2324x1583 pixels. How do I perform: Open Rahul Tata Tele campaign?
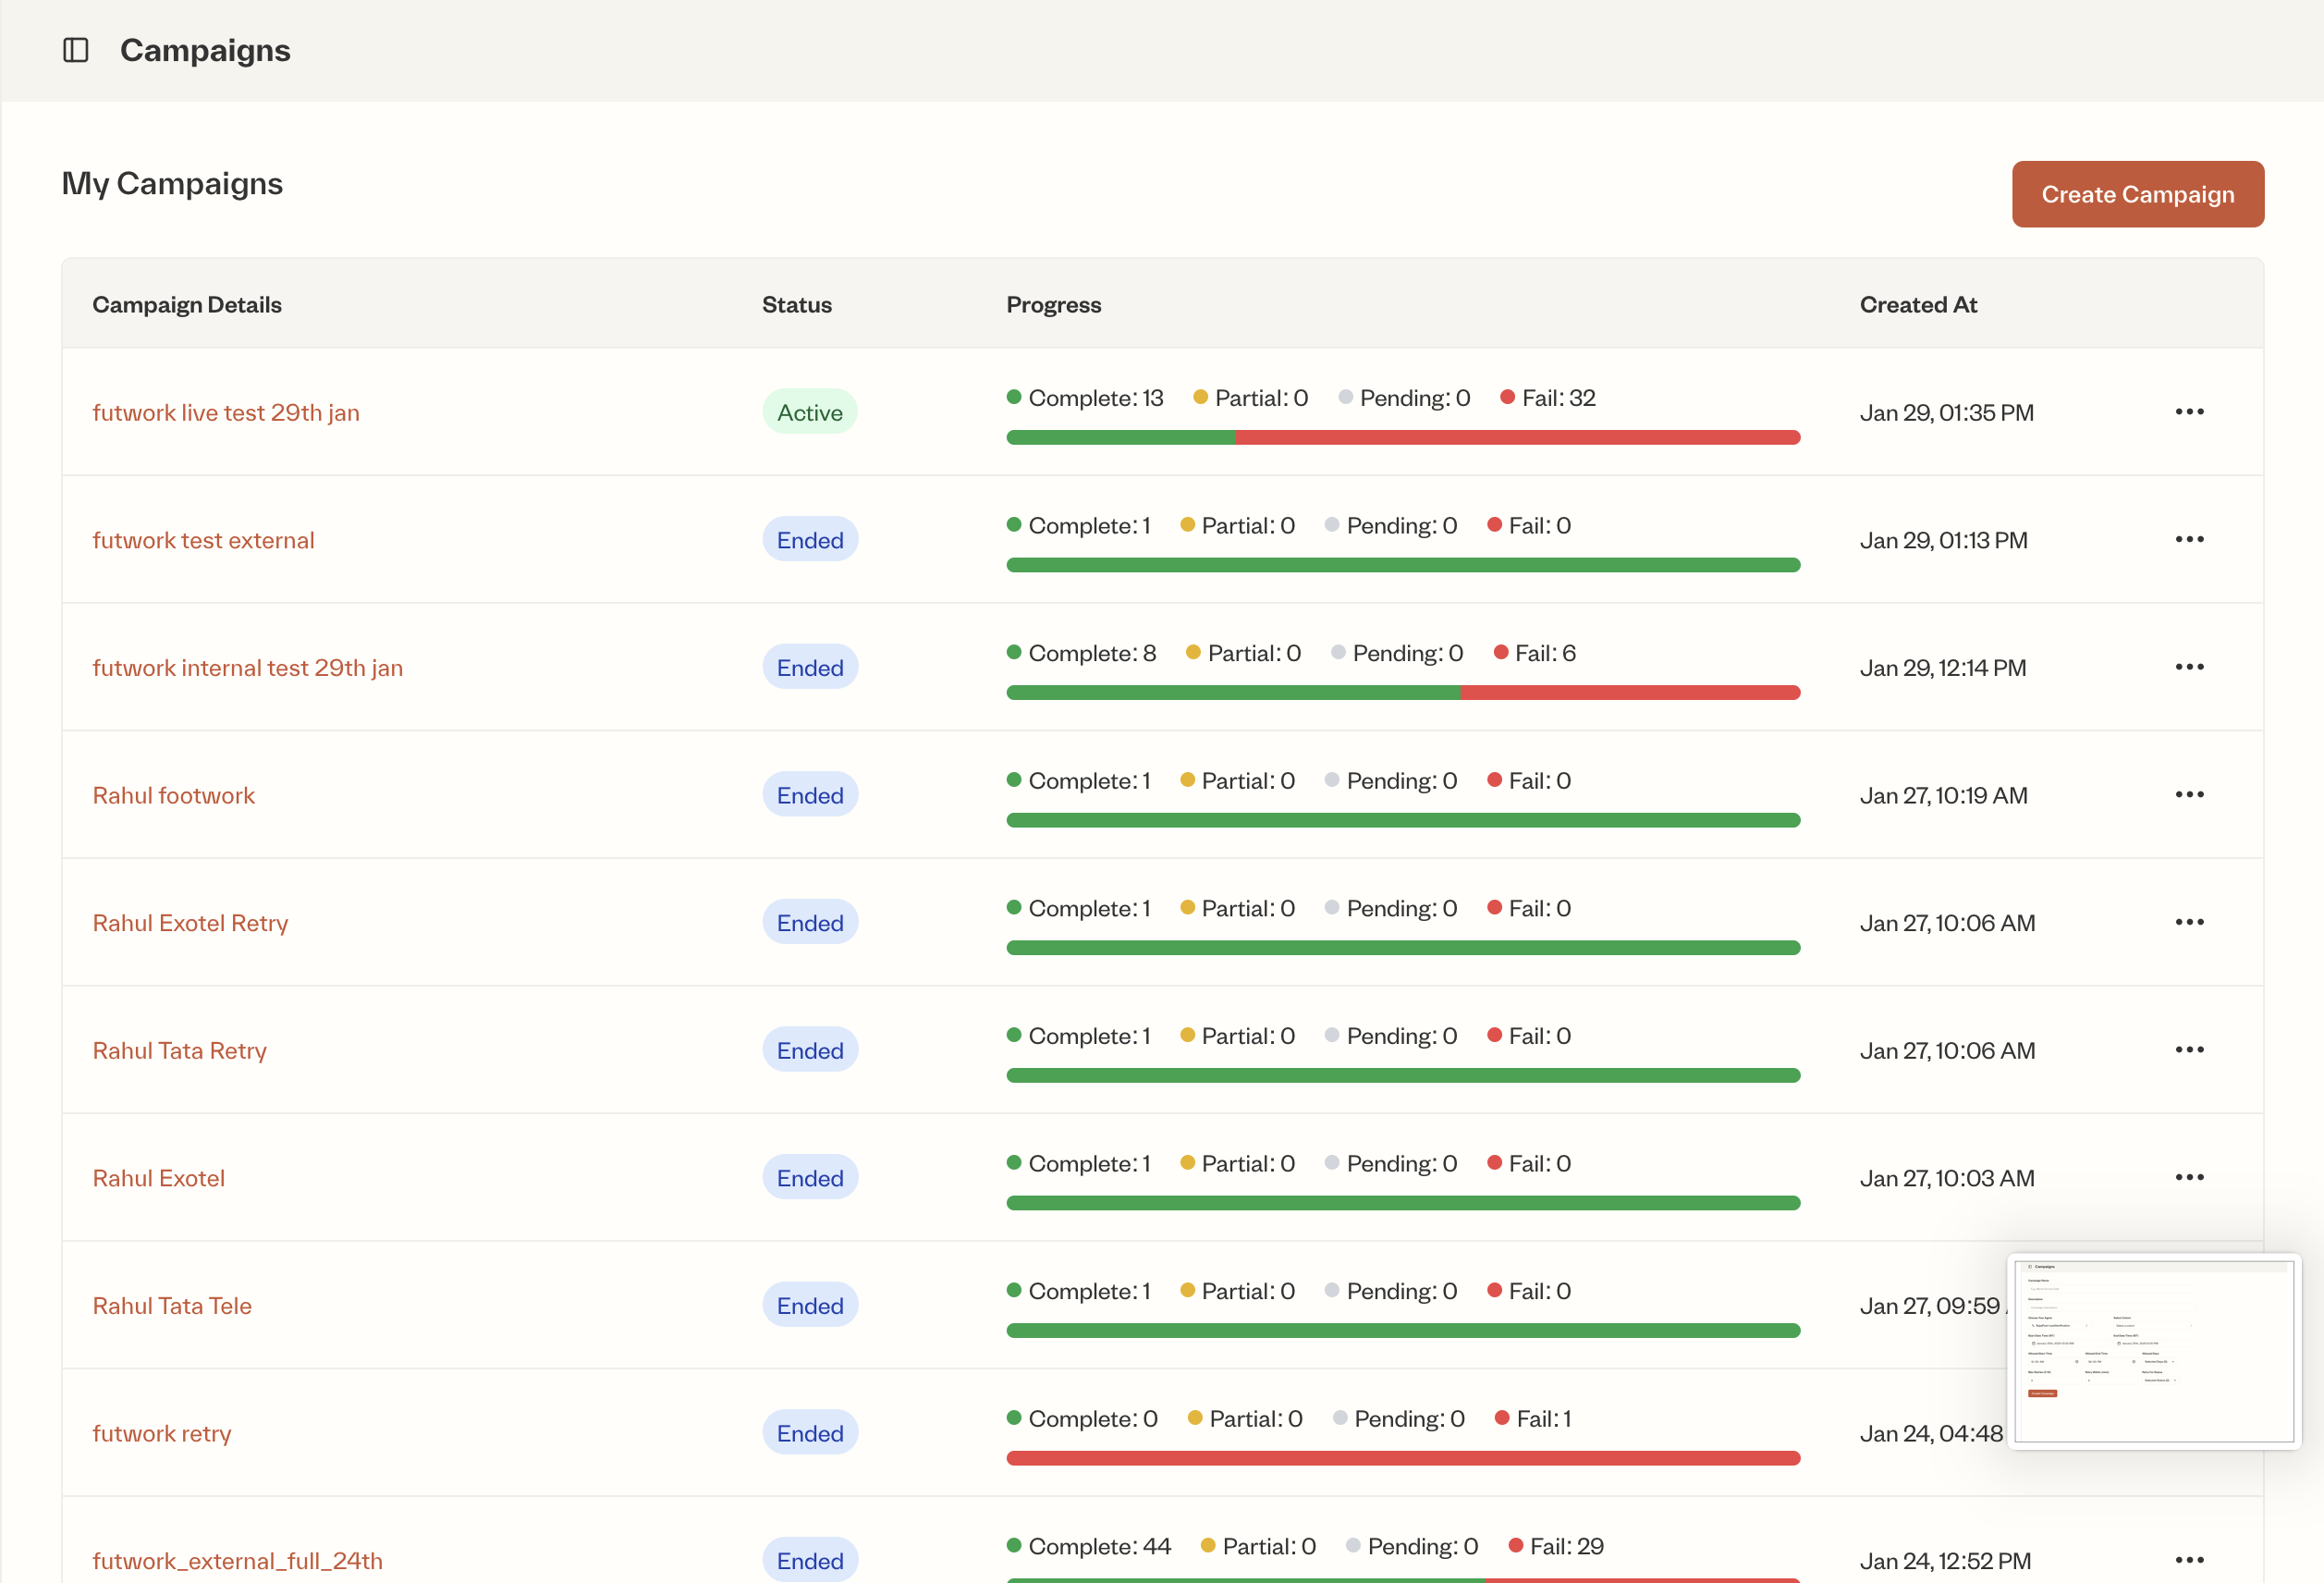point(172,1306)
